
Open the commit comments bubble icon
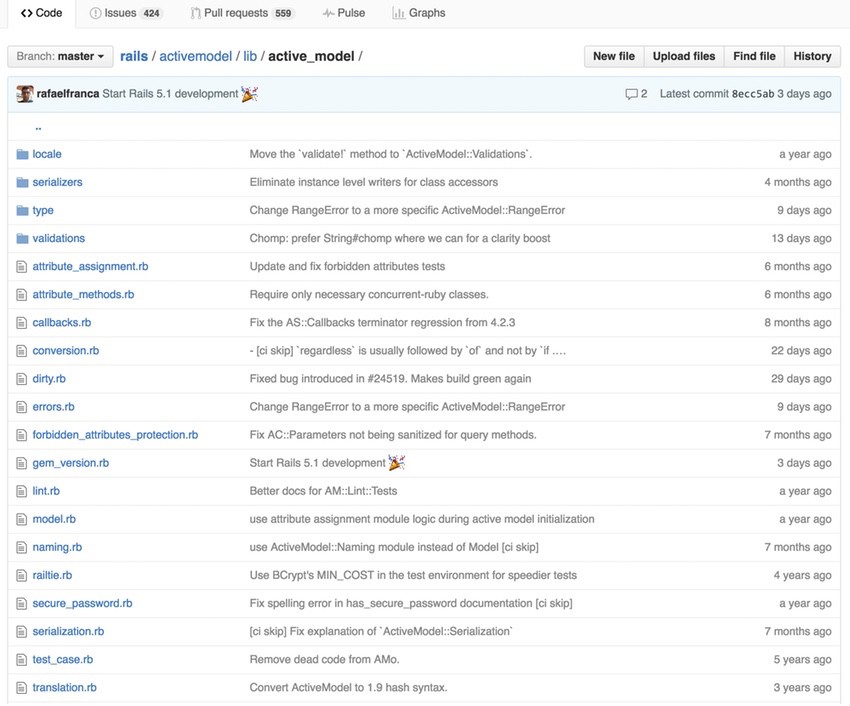click(631, 94)
